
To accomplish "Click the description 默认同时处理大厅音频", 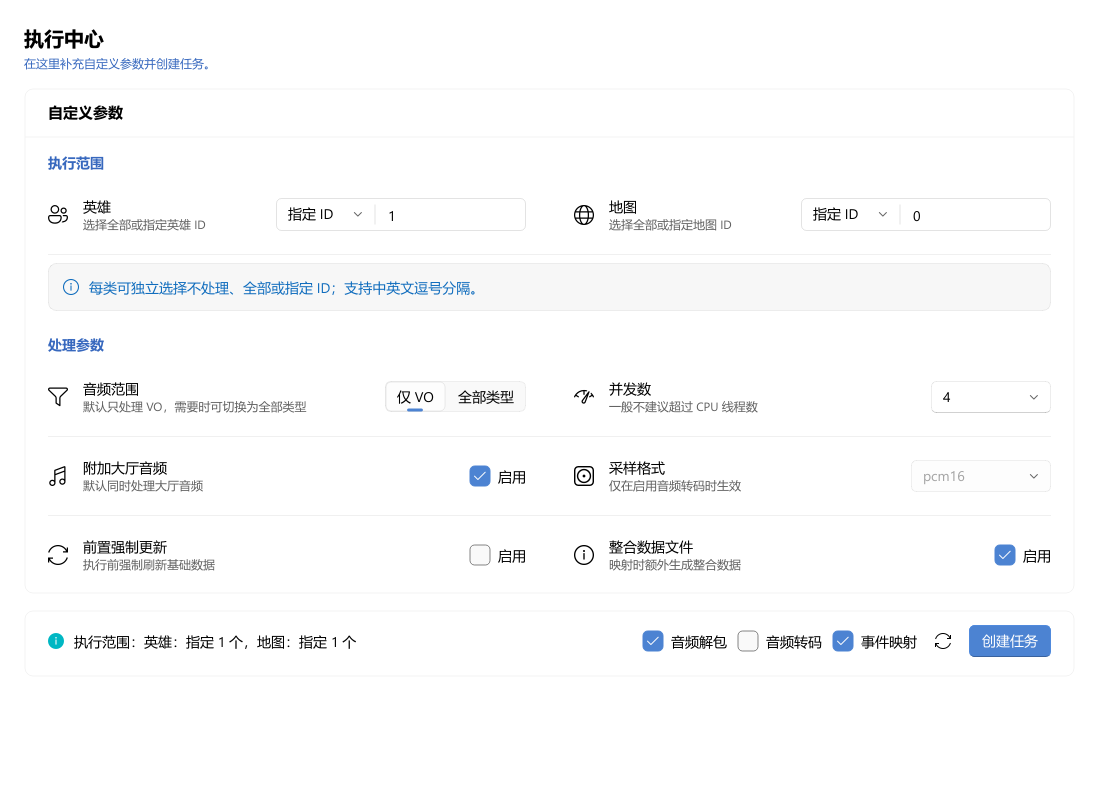I will pyautogui.click(x=143, y=486).
